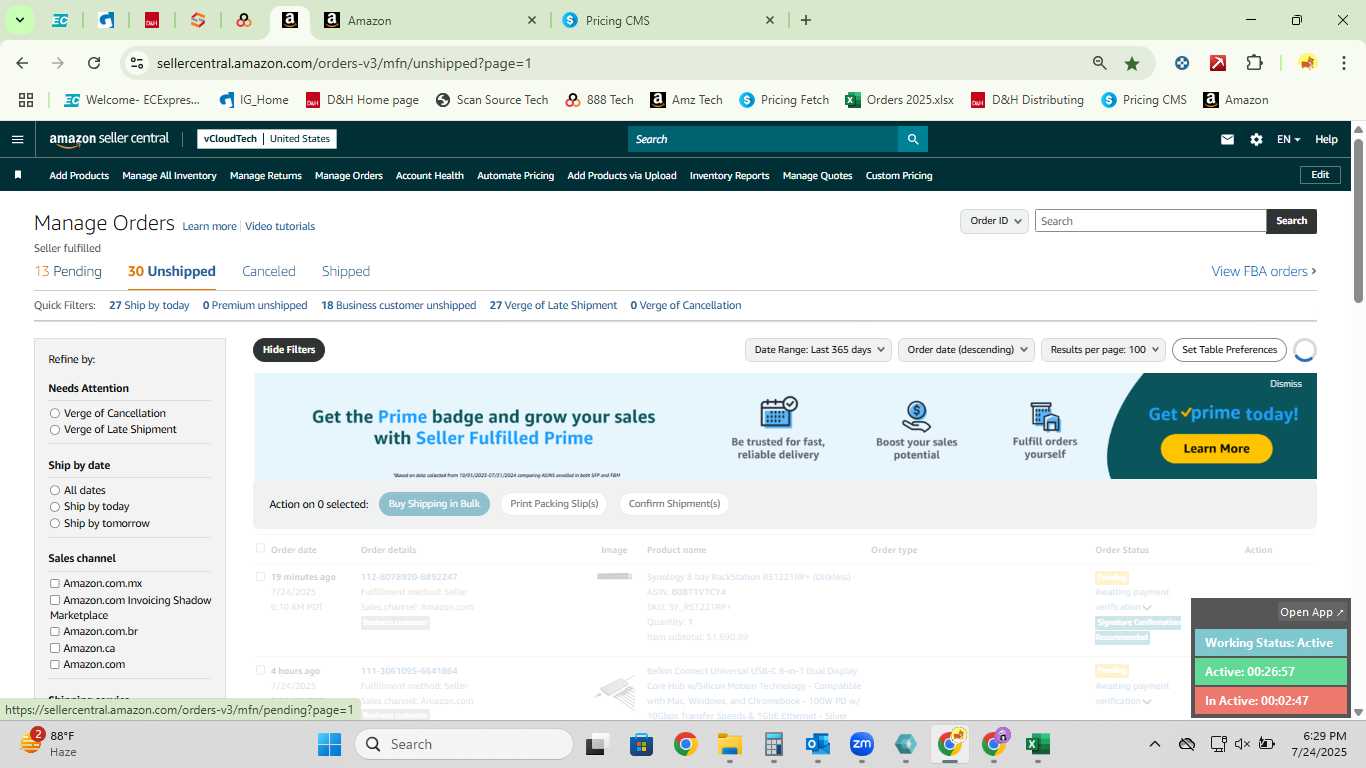Viewport: 1366px width, 768px height.
Task: Check the Amazon.com.mx sales channel
Action: [55, 583]
